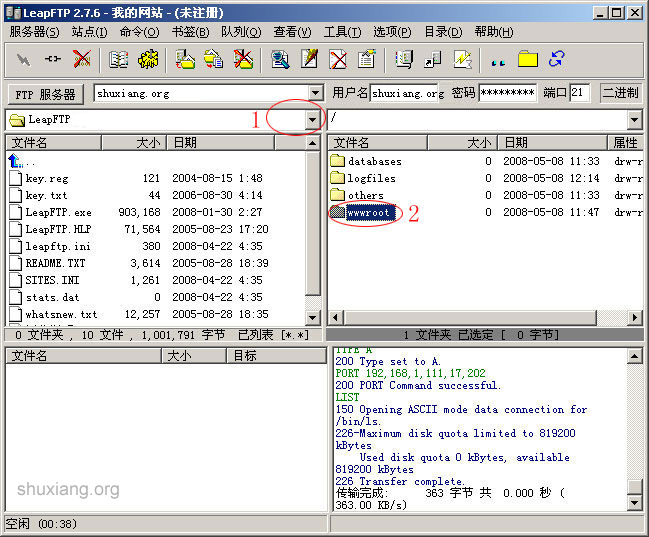Open the remote path dropdown arrow
Image resolution: width=649 pixels, height=537 pixels.
coord(634,120)
